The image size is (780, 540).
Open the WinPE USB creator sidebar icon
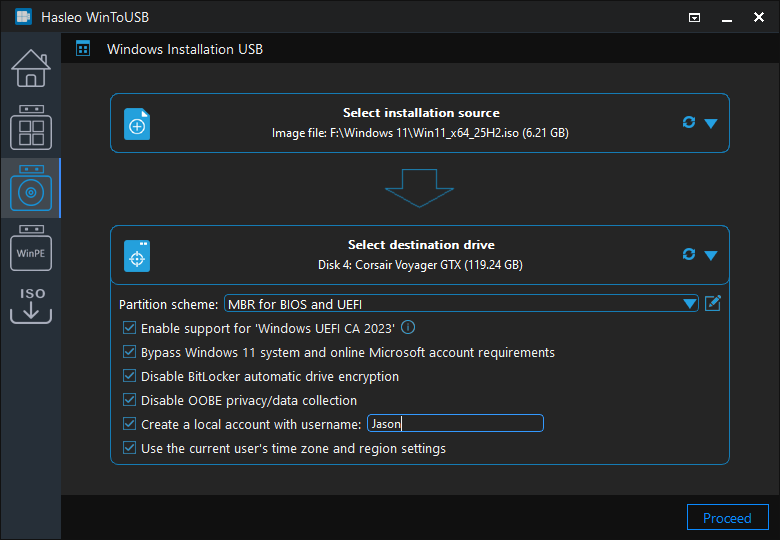click(x=31, y=248)
